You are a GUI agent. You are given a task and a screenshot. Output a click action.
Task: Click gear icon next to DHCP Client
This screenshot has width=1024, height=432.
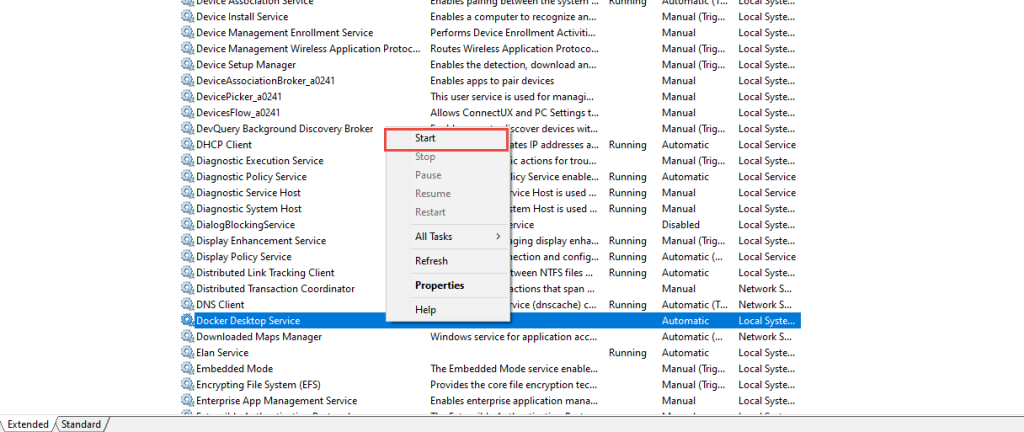tap(187, 145)
